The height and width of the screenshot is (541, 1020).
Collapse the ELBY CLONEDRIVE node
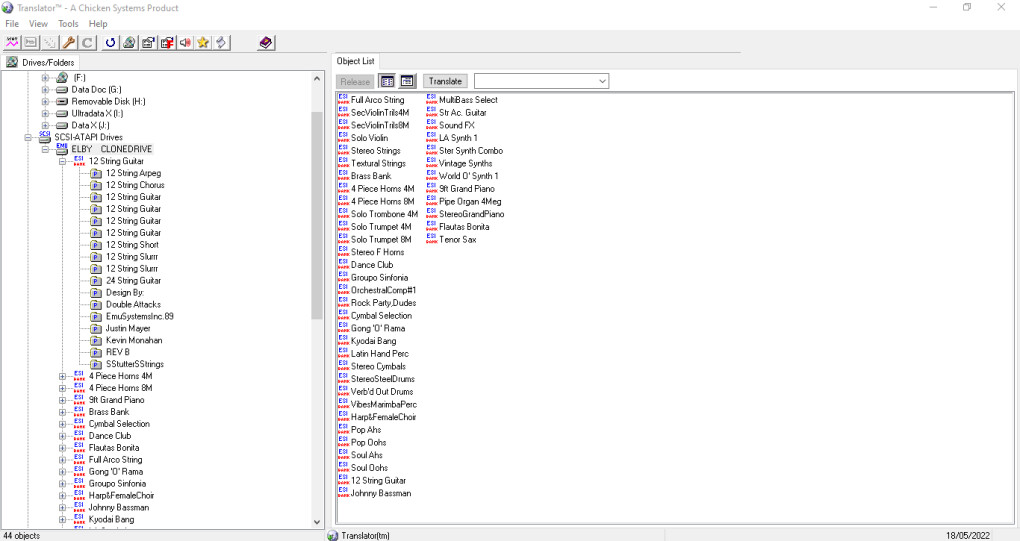pos(45,149)
